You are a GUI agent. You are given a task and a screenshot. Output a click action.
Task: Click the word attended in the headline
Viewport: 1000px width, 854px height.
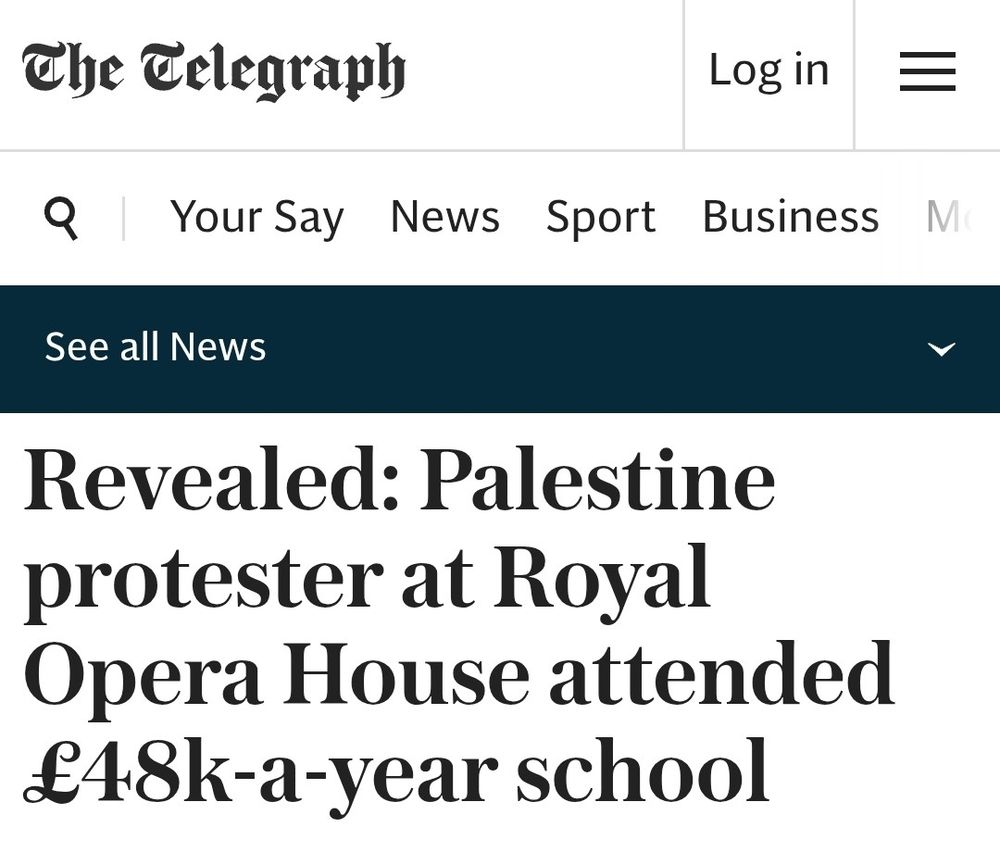(721, 672)
